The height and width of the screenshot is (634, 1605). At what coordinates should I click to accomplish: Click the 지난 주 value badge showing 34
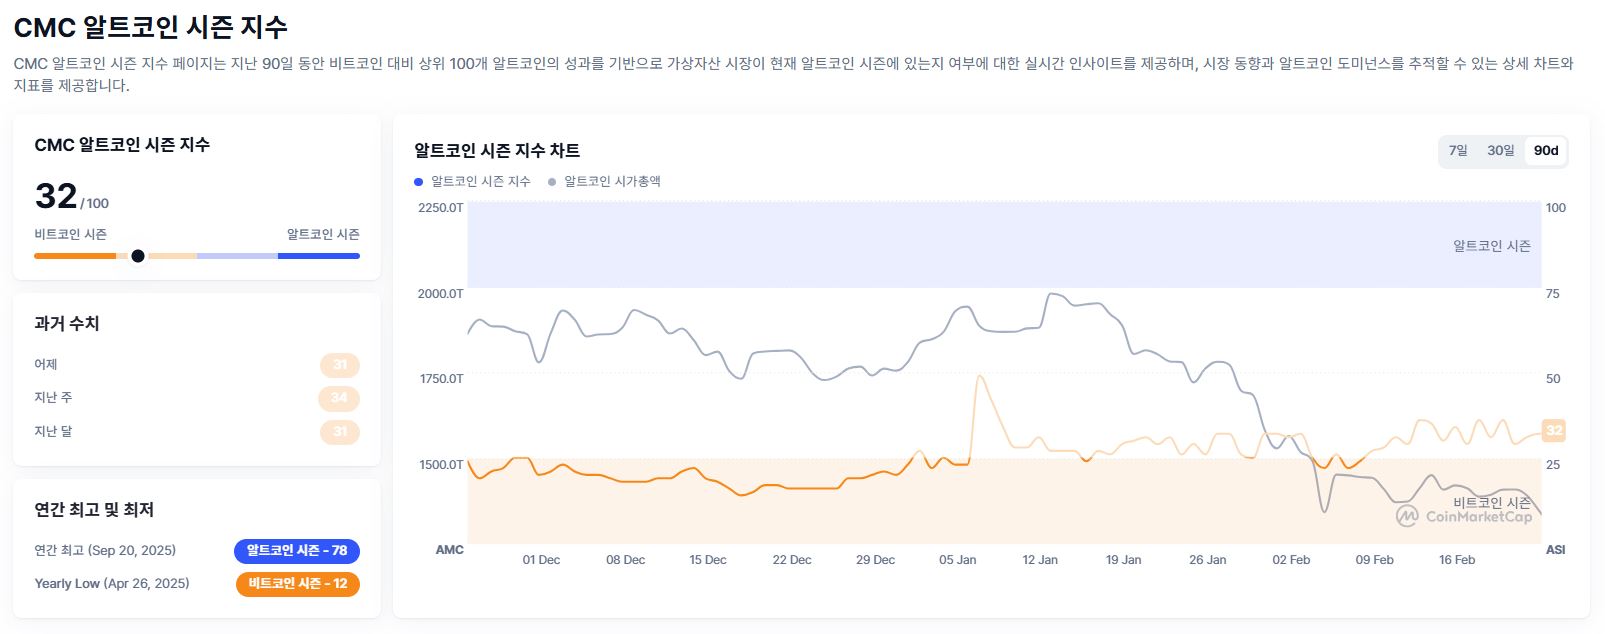(x=341, y=398)
